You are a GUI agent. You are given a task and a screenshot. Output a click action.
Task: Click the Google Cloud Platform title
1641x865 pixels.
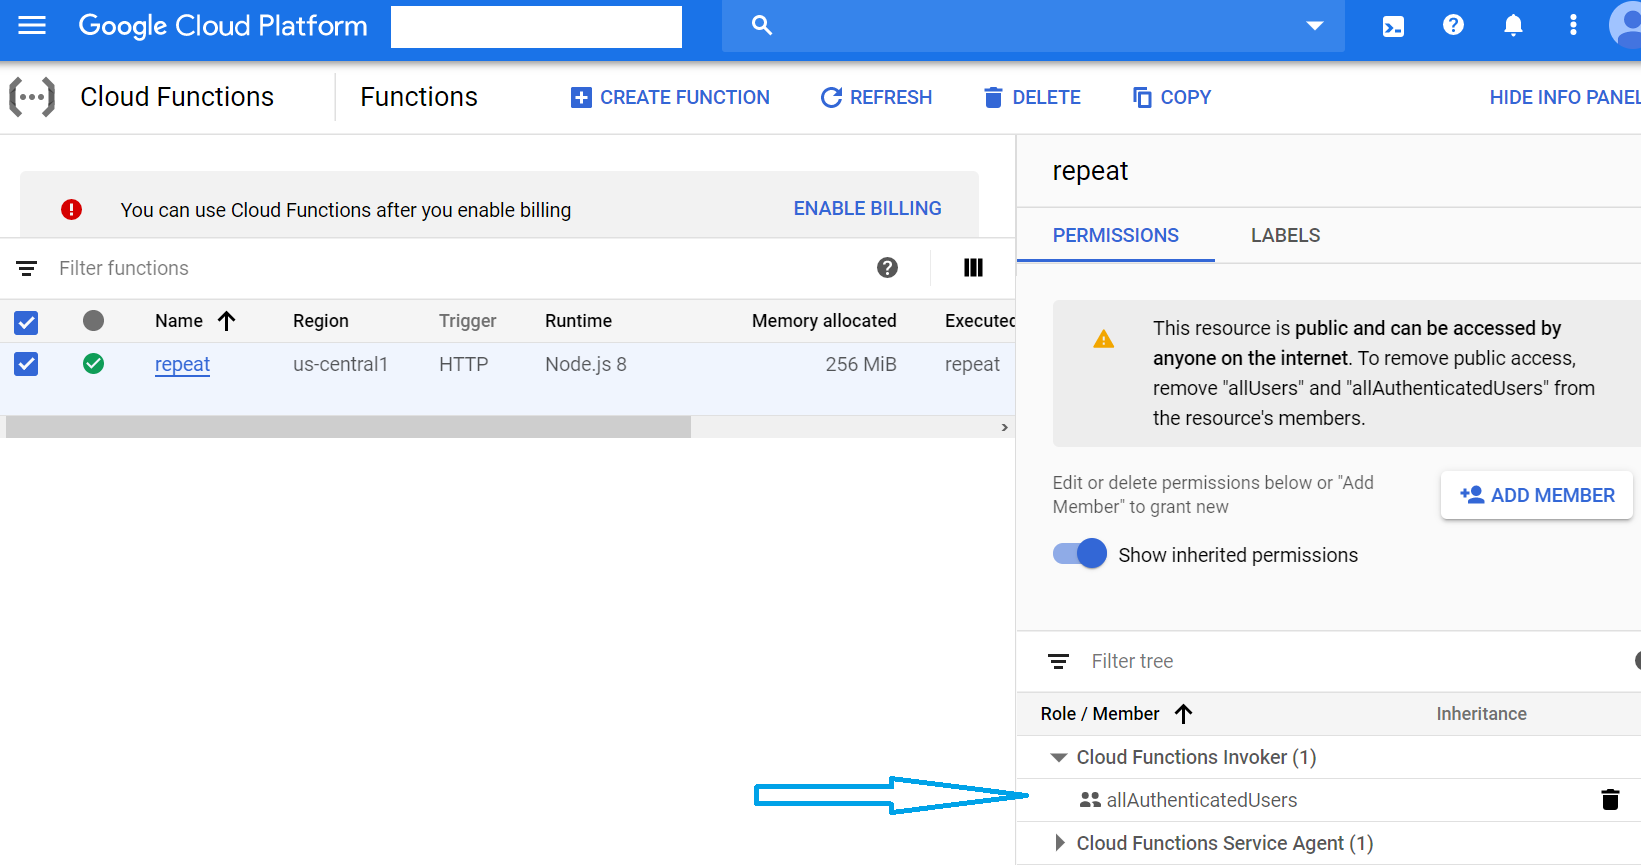pos(223,26)
